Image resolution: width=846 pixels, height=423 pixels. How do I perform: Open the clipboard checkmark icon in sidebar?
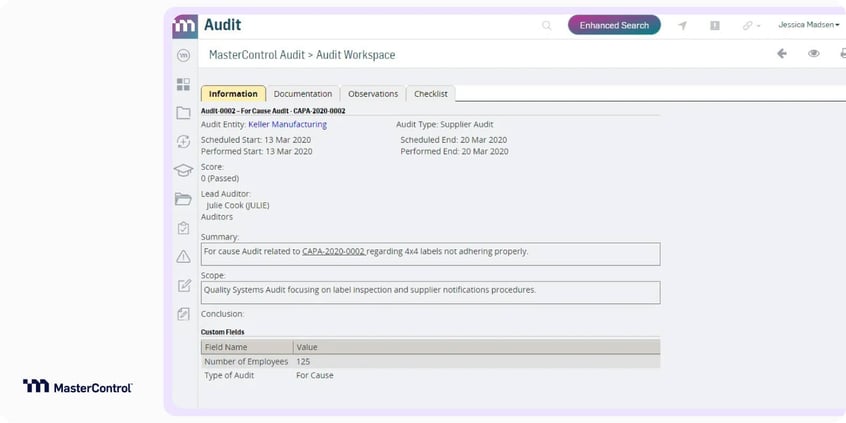pyautogui.click(x=183, y=228)
